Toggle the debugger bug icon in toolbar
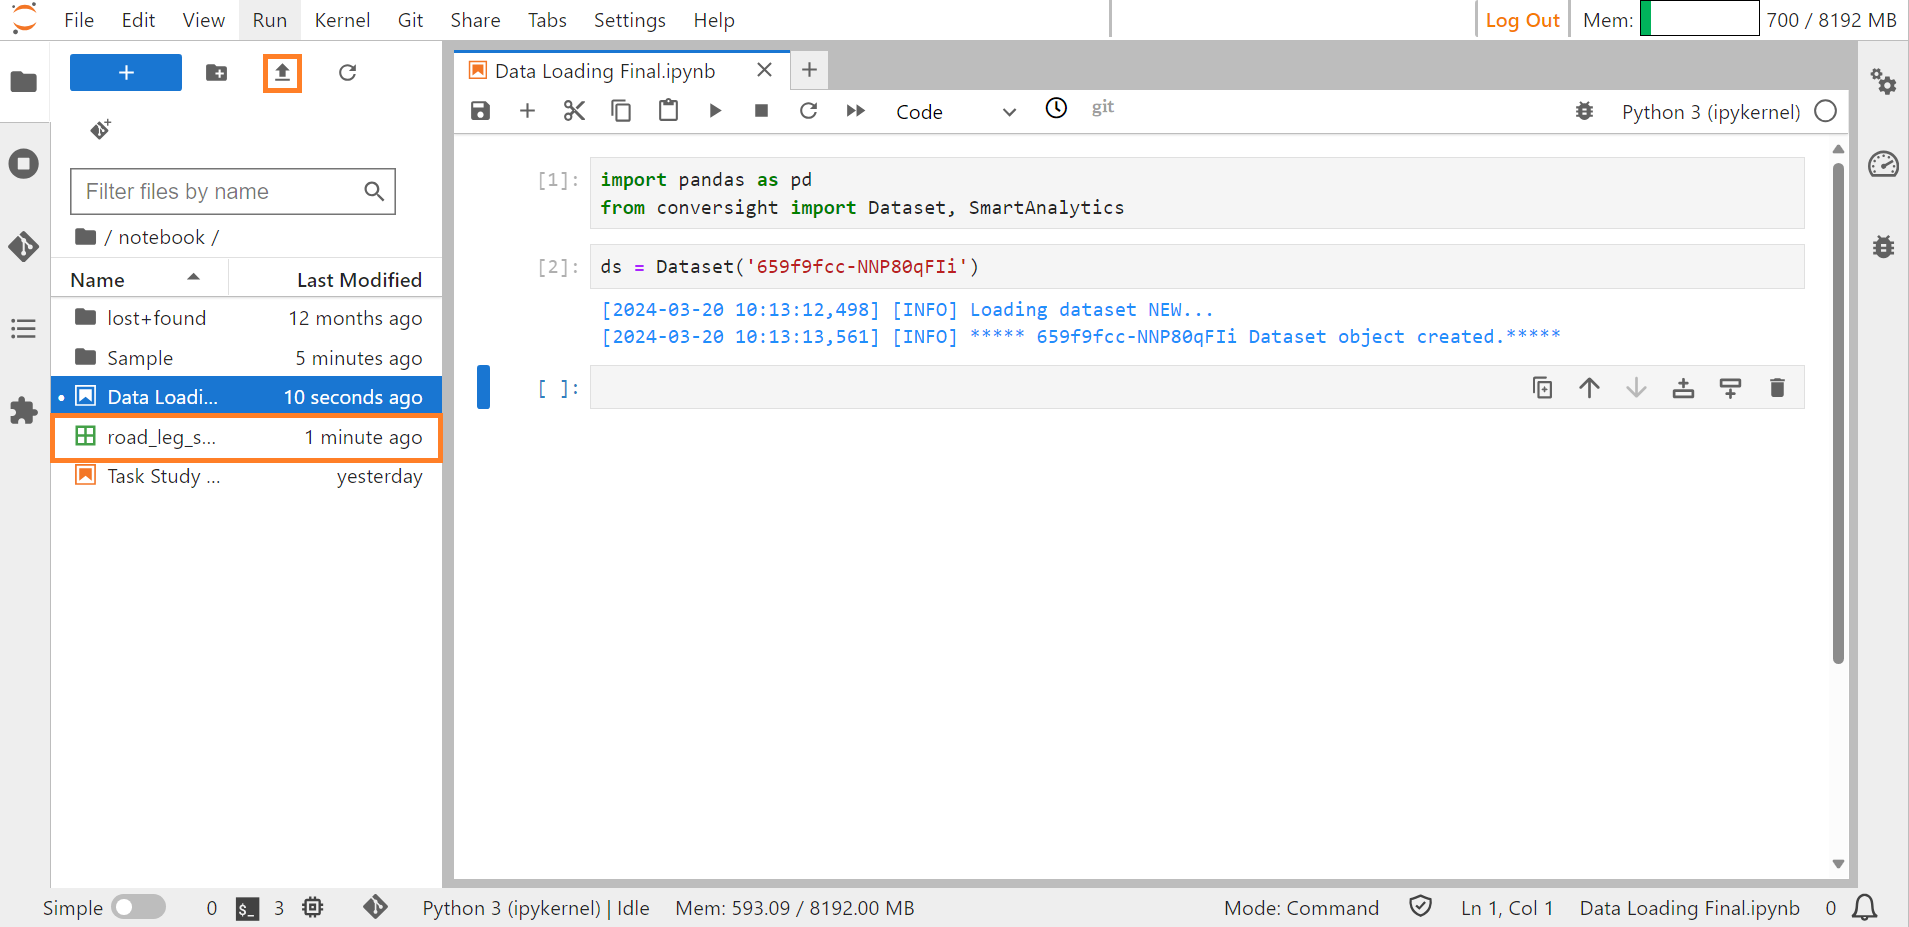1909x927 pixels. click(x=1584, y=111)
